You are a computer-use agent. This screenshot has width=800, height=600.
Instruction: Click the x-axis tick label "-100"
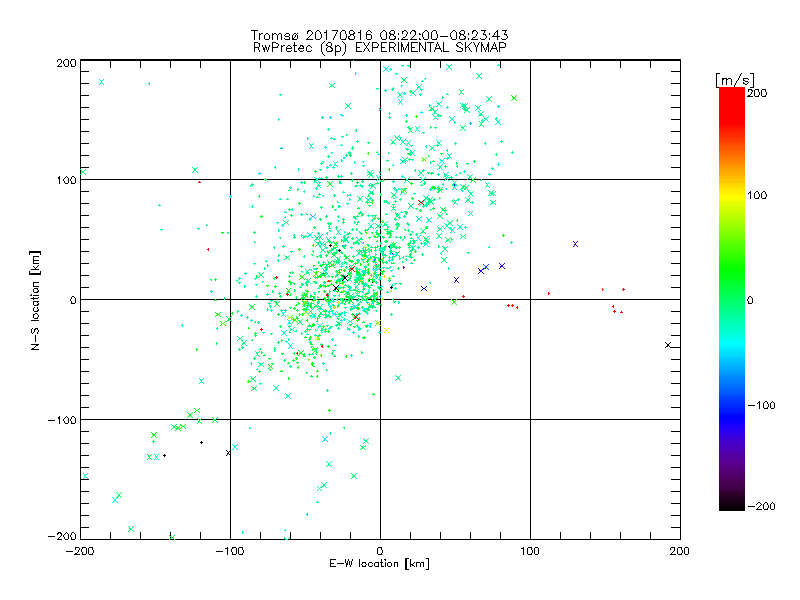click(x=230, y=551)
